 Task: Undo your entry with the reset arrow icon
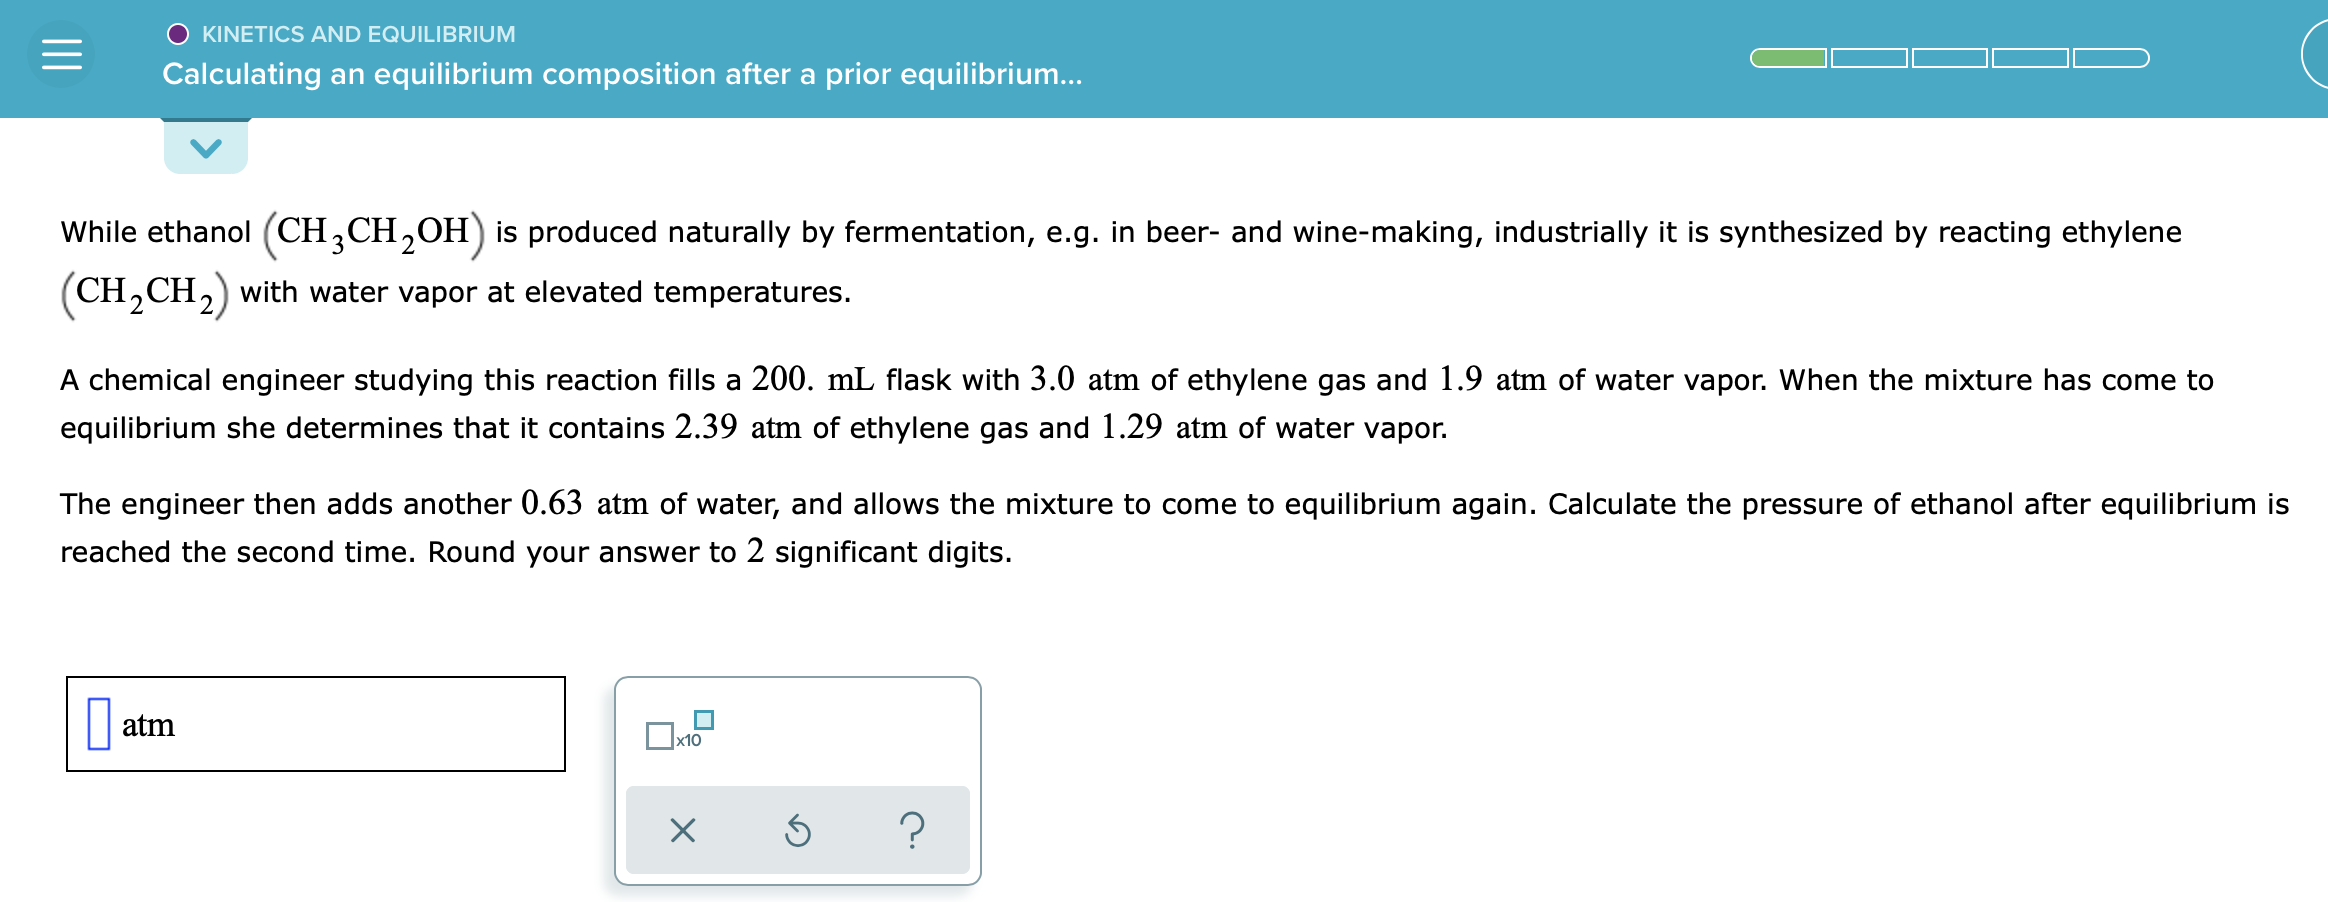pyautogui.click(x=797, y=830)
